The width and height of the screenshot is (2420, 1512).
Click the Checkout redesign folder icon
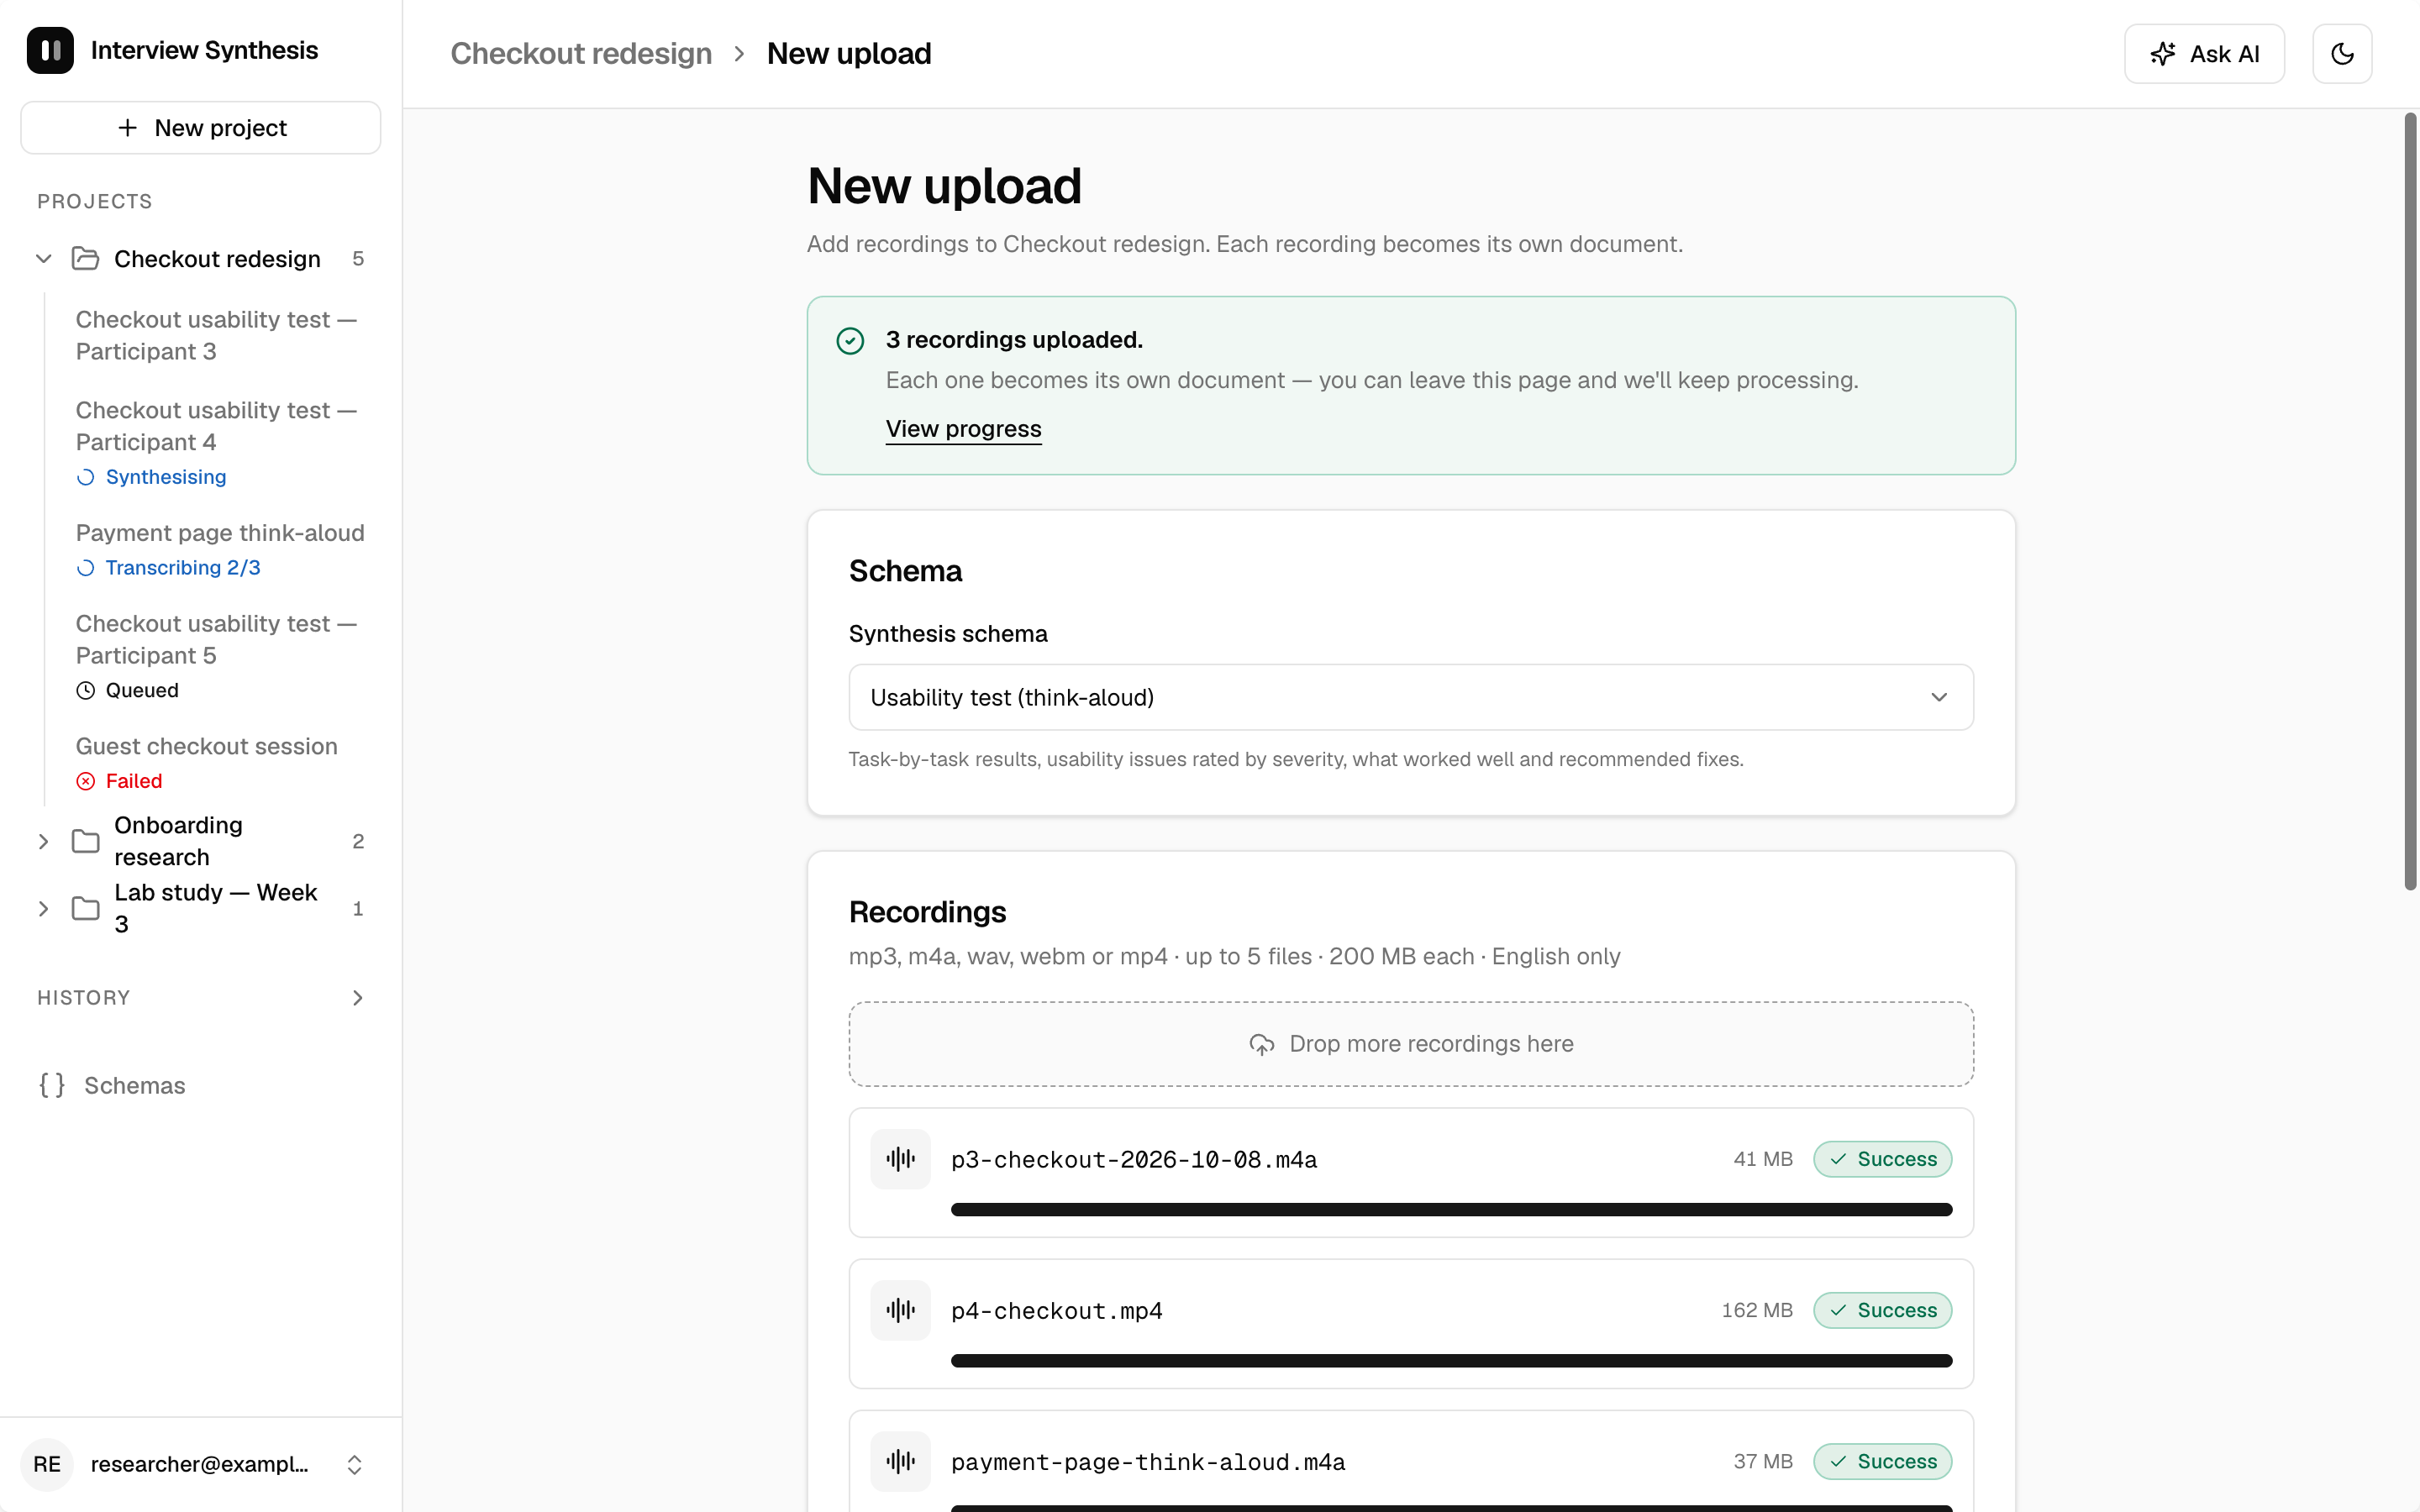(x=86, y=259)
